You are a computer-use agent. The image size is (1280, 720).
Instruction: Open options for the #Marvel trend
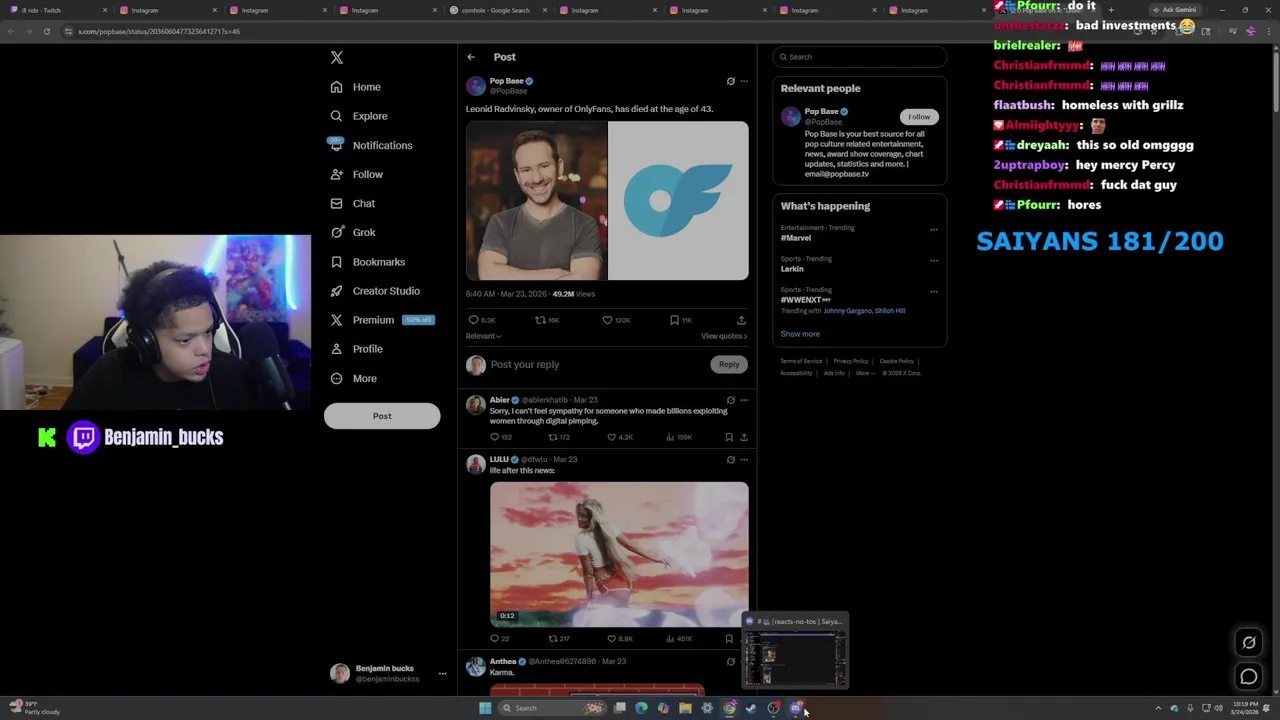click(x=934, y=229)
